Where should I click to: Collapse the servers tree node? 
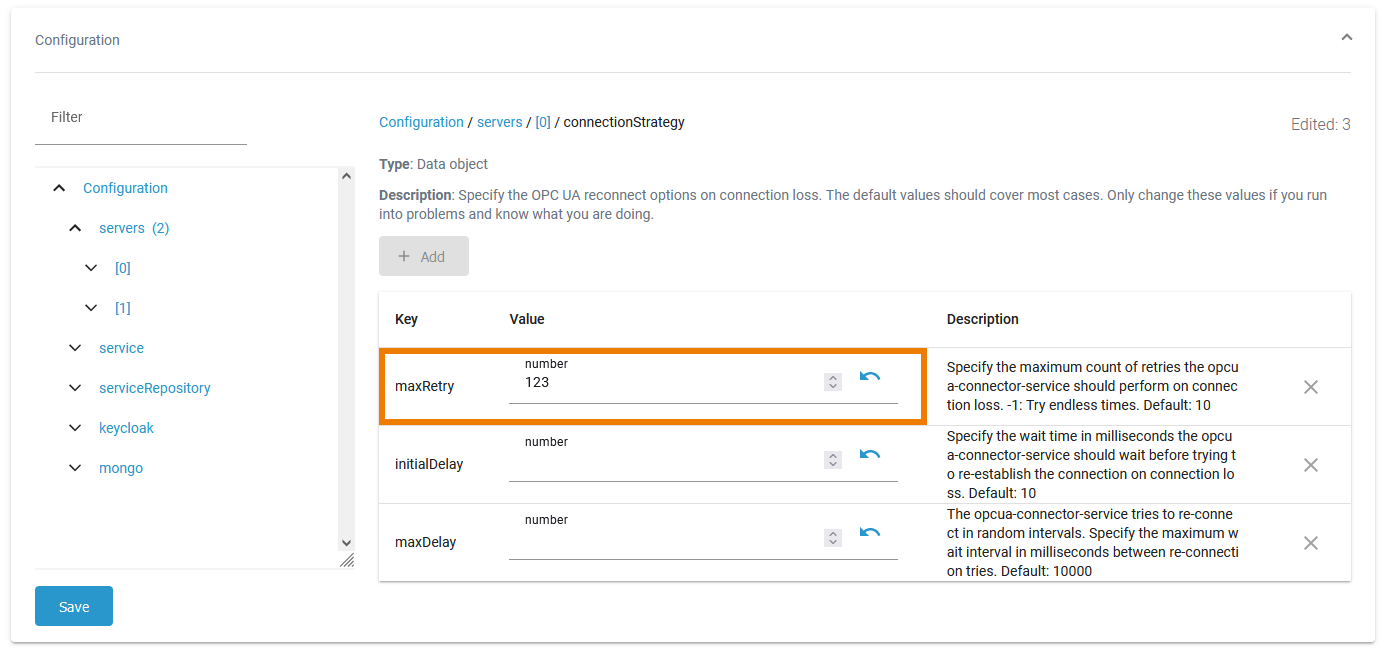point(75,228)
